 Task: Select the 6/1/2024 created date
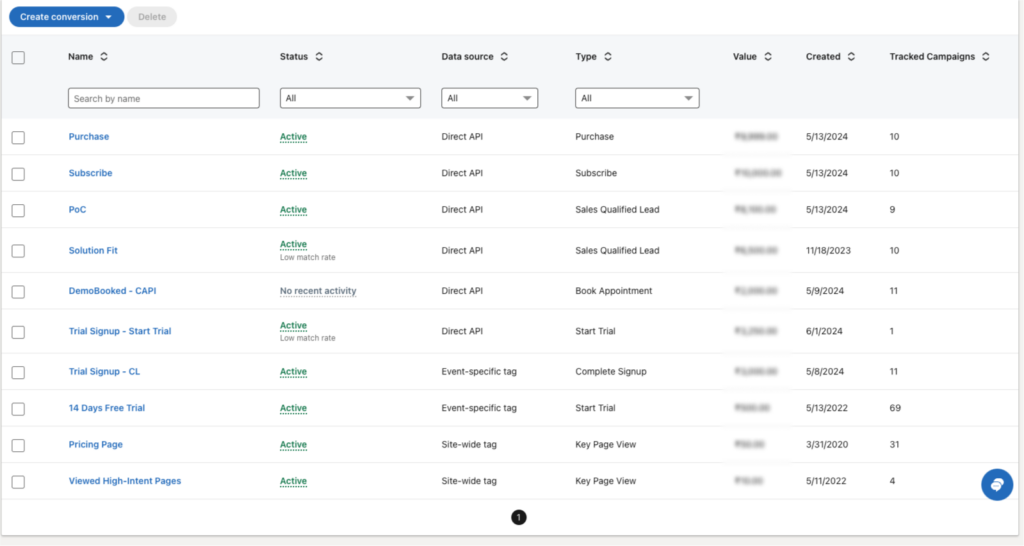[x=824, y=331]
